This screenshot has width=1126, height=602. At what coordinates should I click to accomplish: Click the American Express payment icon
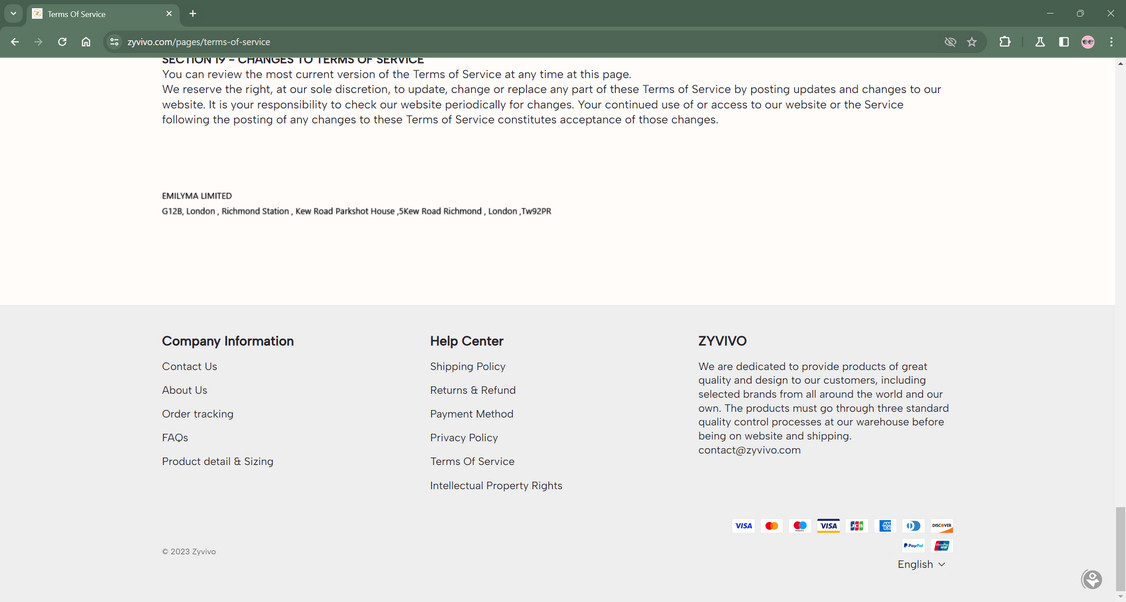(x=885, y=526)
